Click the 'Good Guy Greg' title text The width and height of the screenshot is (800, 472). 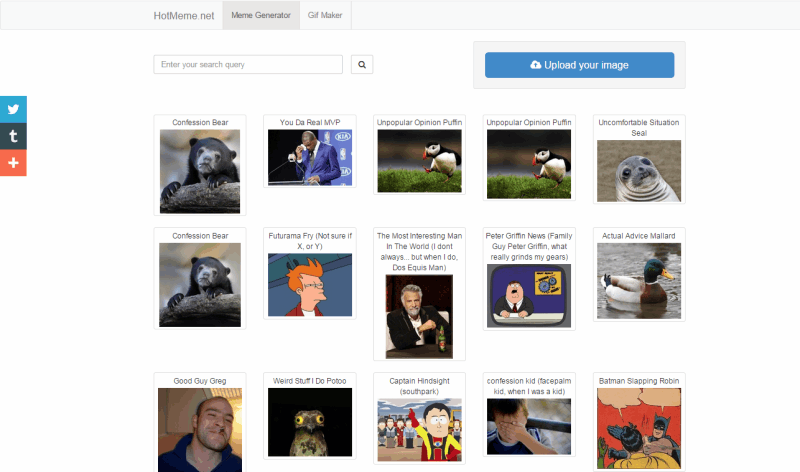tap(199, 381)
